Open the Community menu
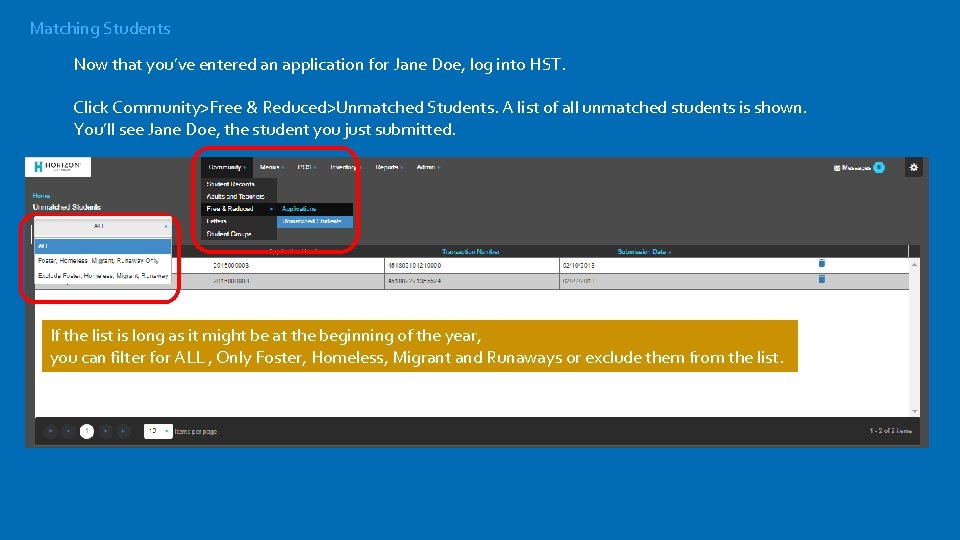 tap(227, 167)
